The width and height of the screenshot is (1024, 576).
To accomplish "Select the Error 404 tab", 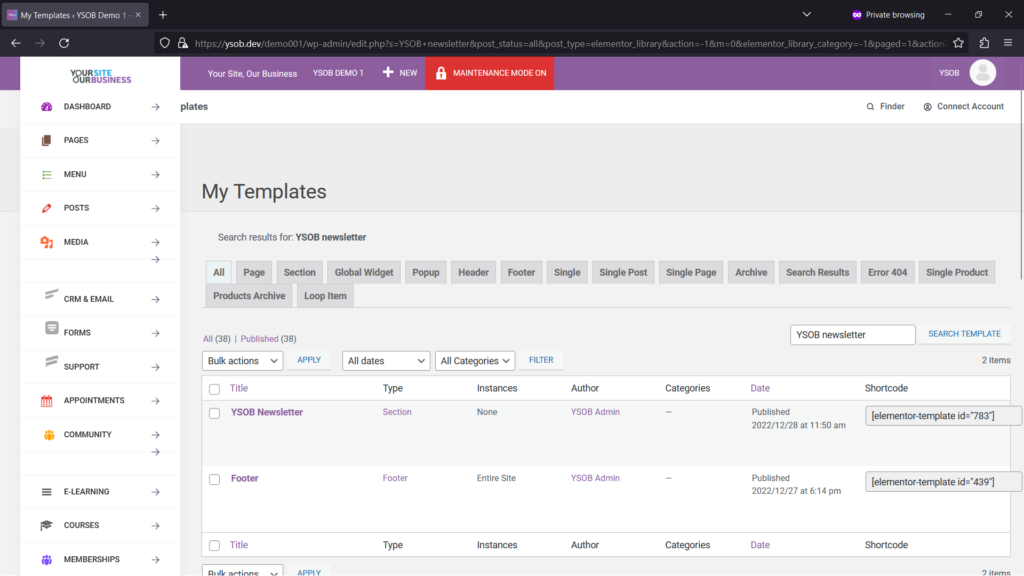I will pos(888,272).
